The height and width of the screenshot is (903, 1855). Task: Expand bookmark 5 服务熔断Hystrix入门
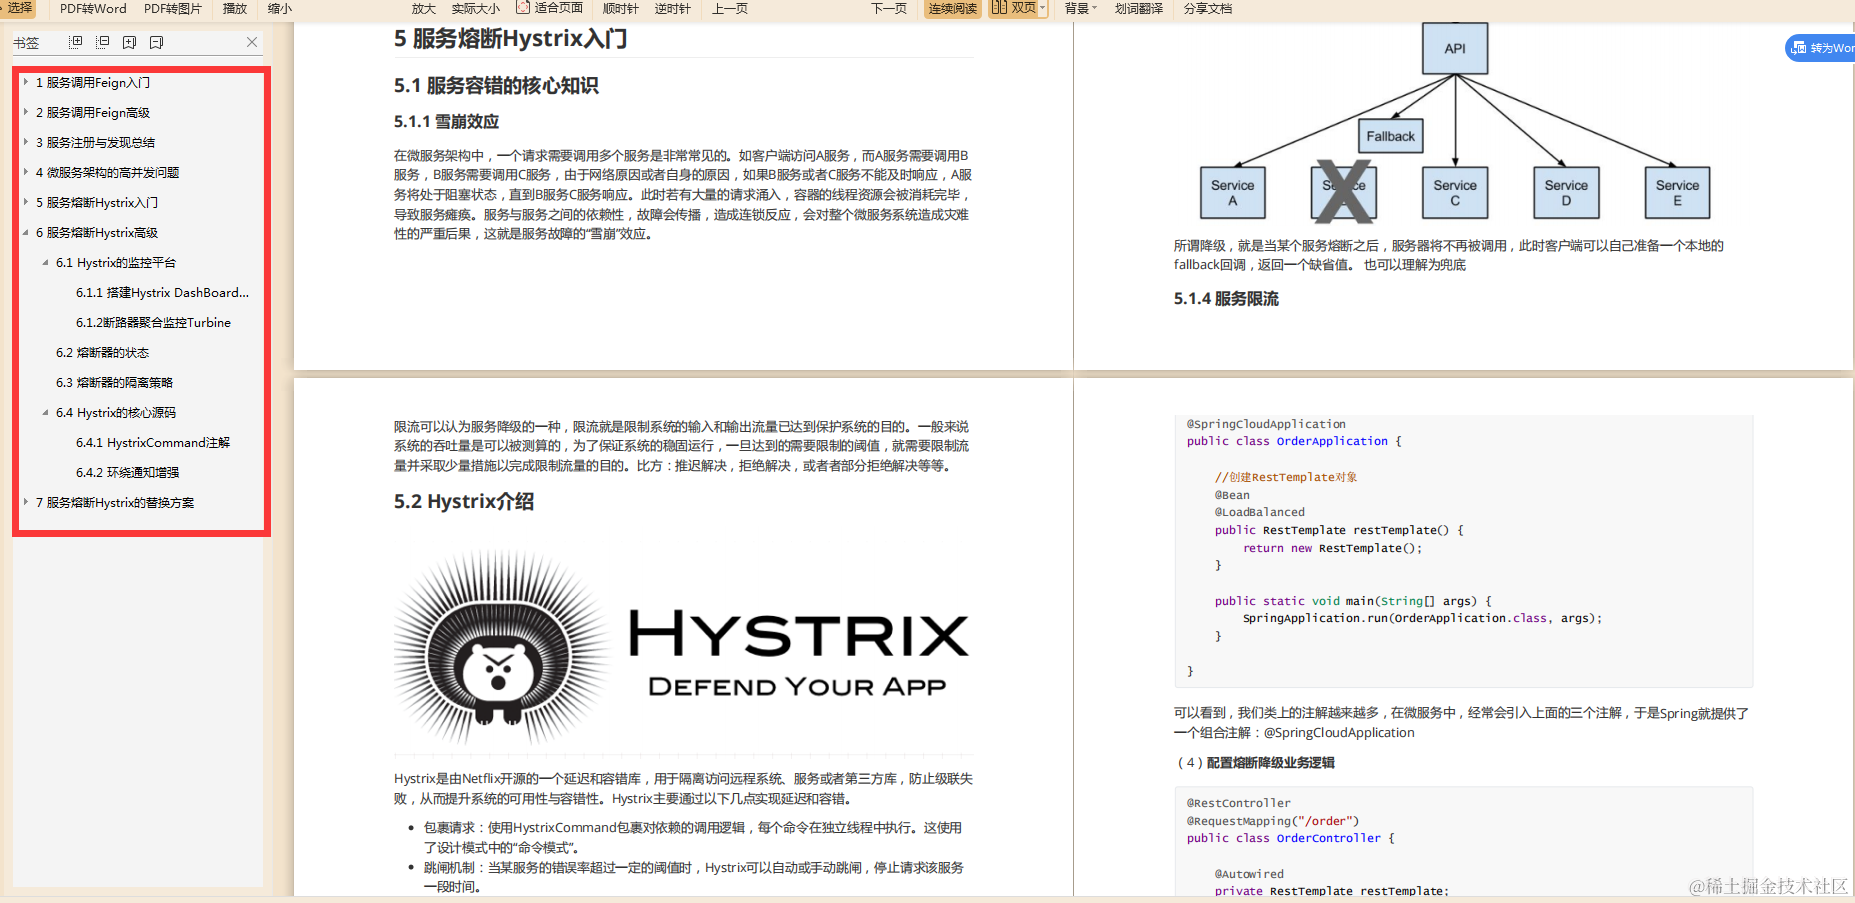point(26,202)
